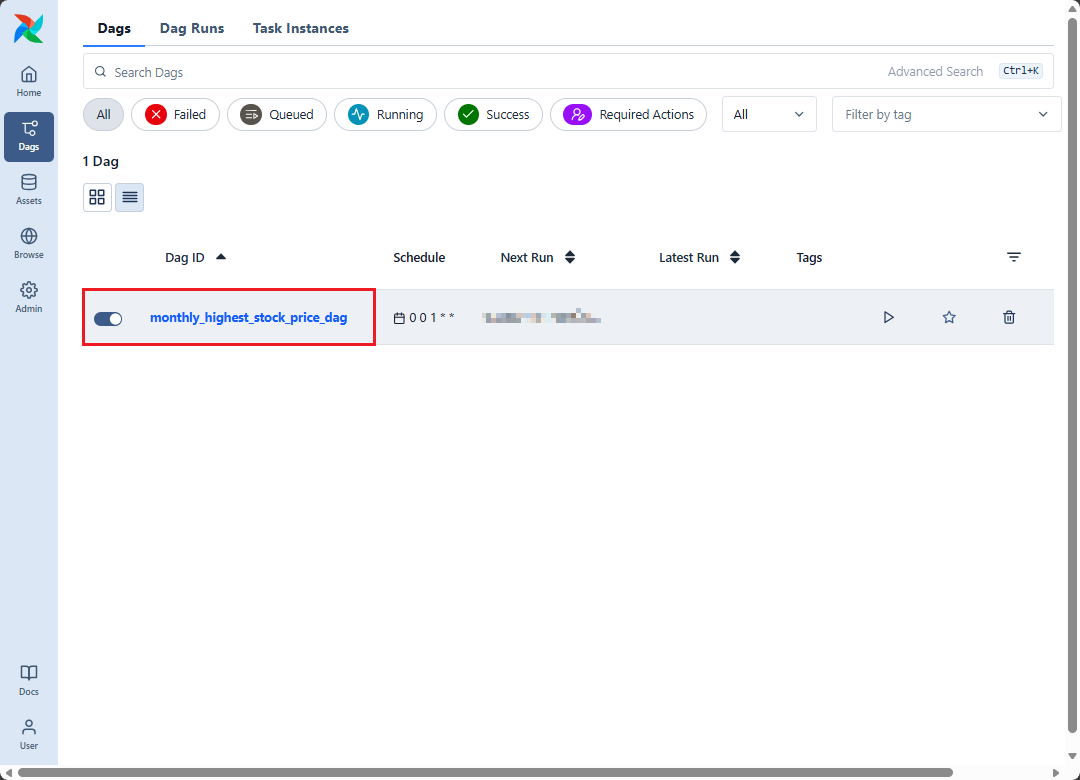The height and width of the screenshot is (780, 1080).
Task: Open Docs from the sidebar
Action: pos(29,680)
